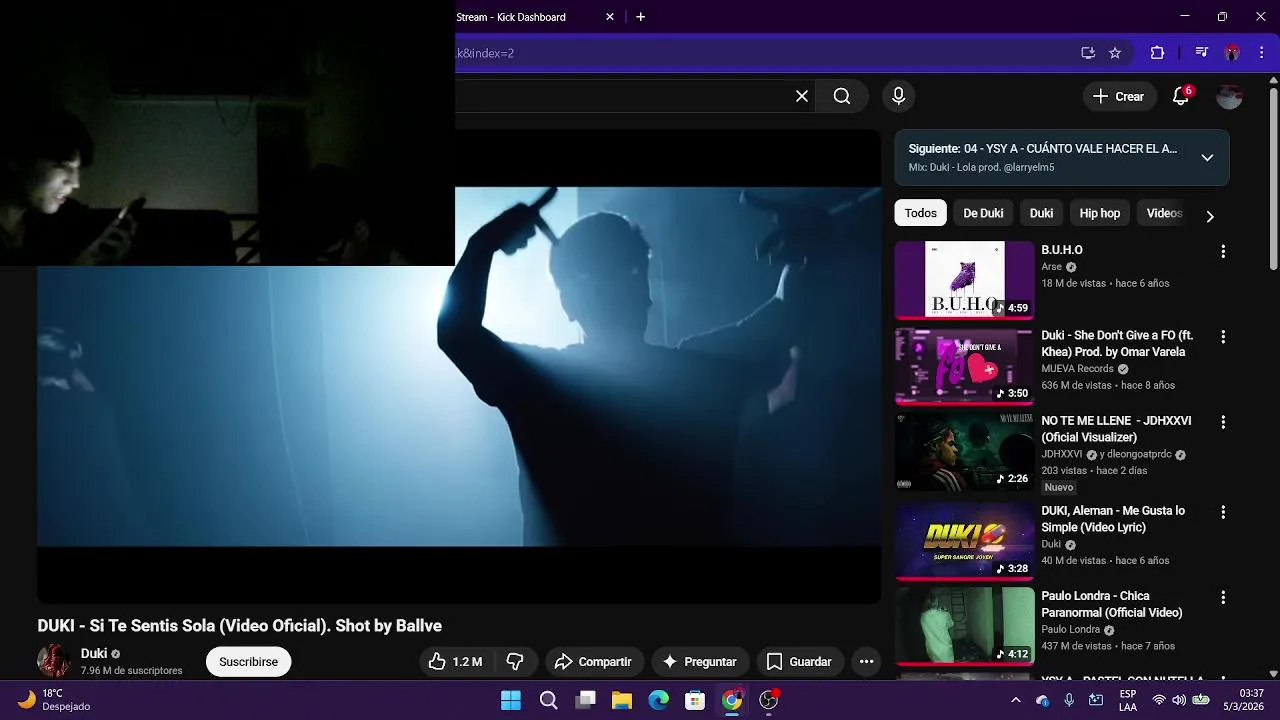Viewport: 1280px width, 720px height.
Task: Select the Todos filter chip
Action: pos(921,213)
